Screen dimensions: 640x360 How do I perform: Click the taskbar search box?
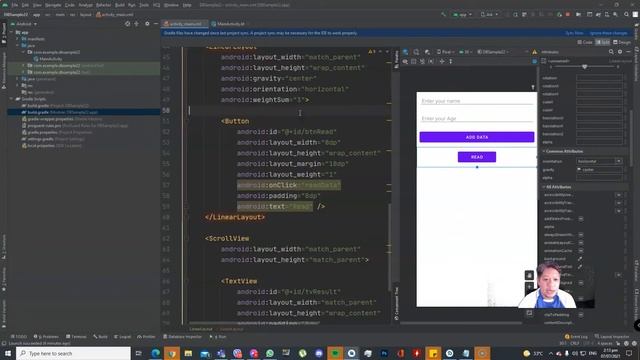point(73,353)
